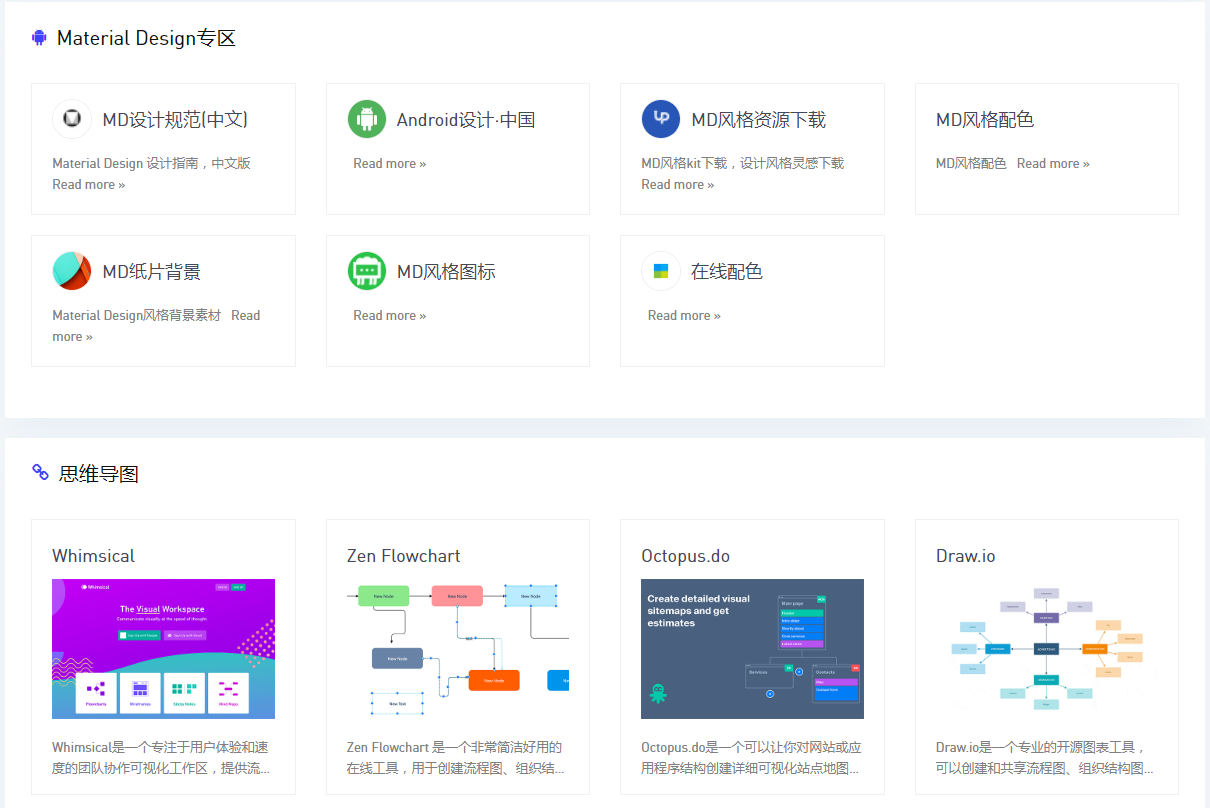Click the blue MD风格资源下载 logo icon
Viewport: 1210px width, 808px height.
click(x=661, y=119)
